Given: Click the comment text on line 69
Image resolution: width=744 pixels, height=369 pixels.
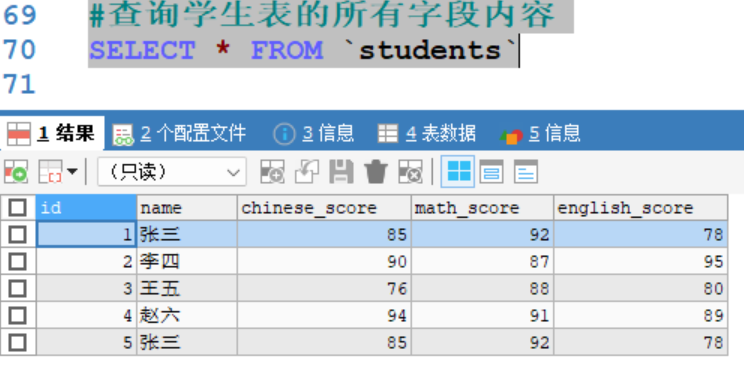Looking at the screenshot, I should (322, 15).
